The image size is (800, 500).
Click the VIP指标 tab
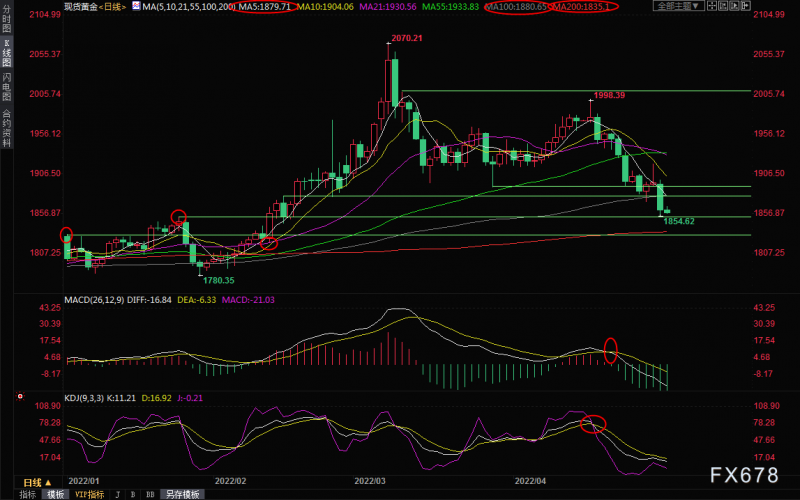(x=90, y=494)
